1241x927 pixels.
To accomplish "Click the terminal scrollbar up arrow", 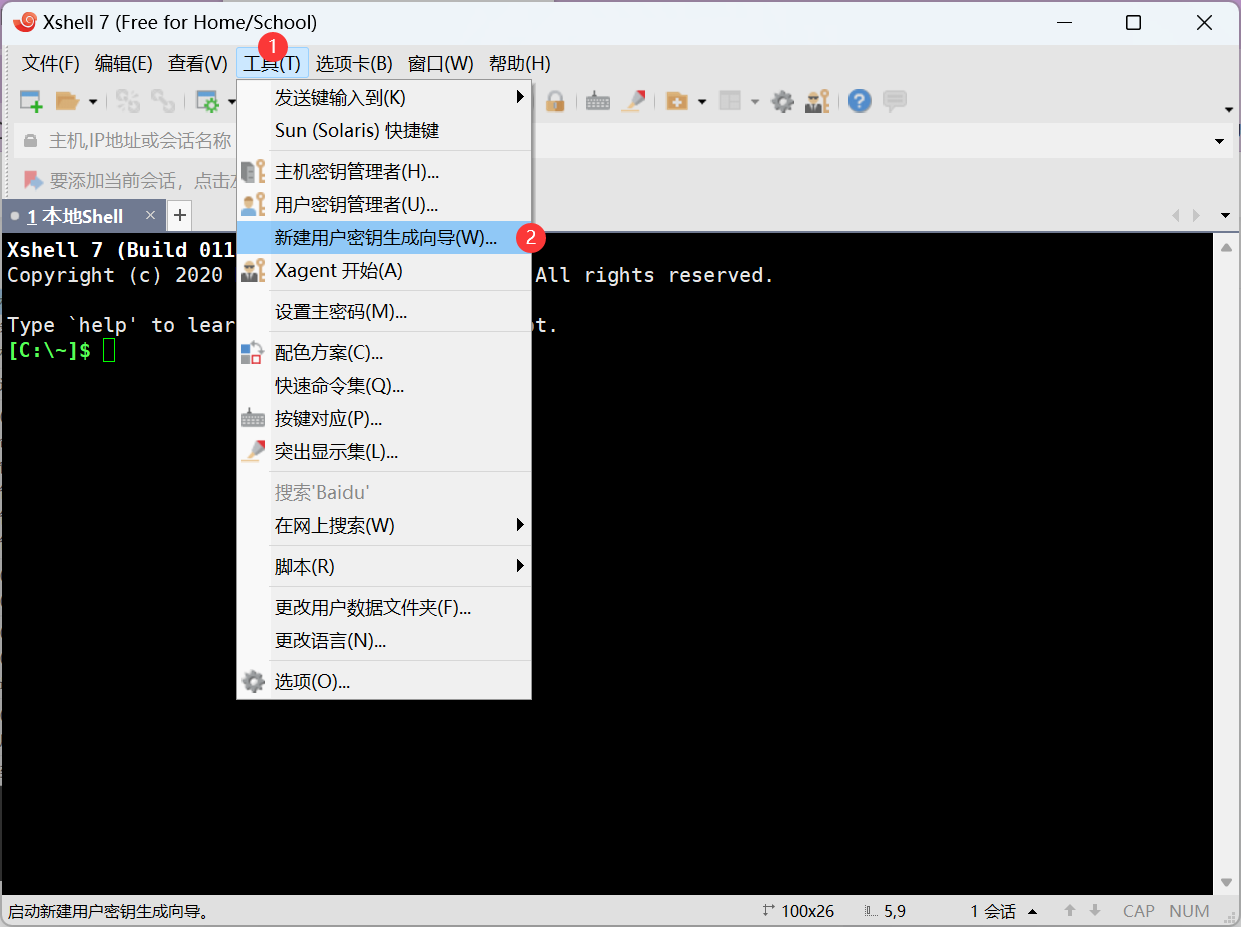I will [1228, 246].
